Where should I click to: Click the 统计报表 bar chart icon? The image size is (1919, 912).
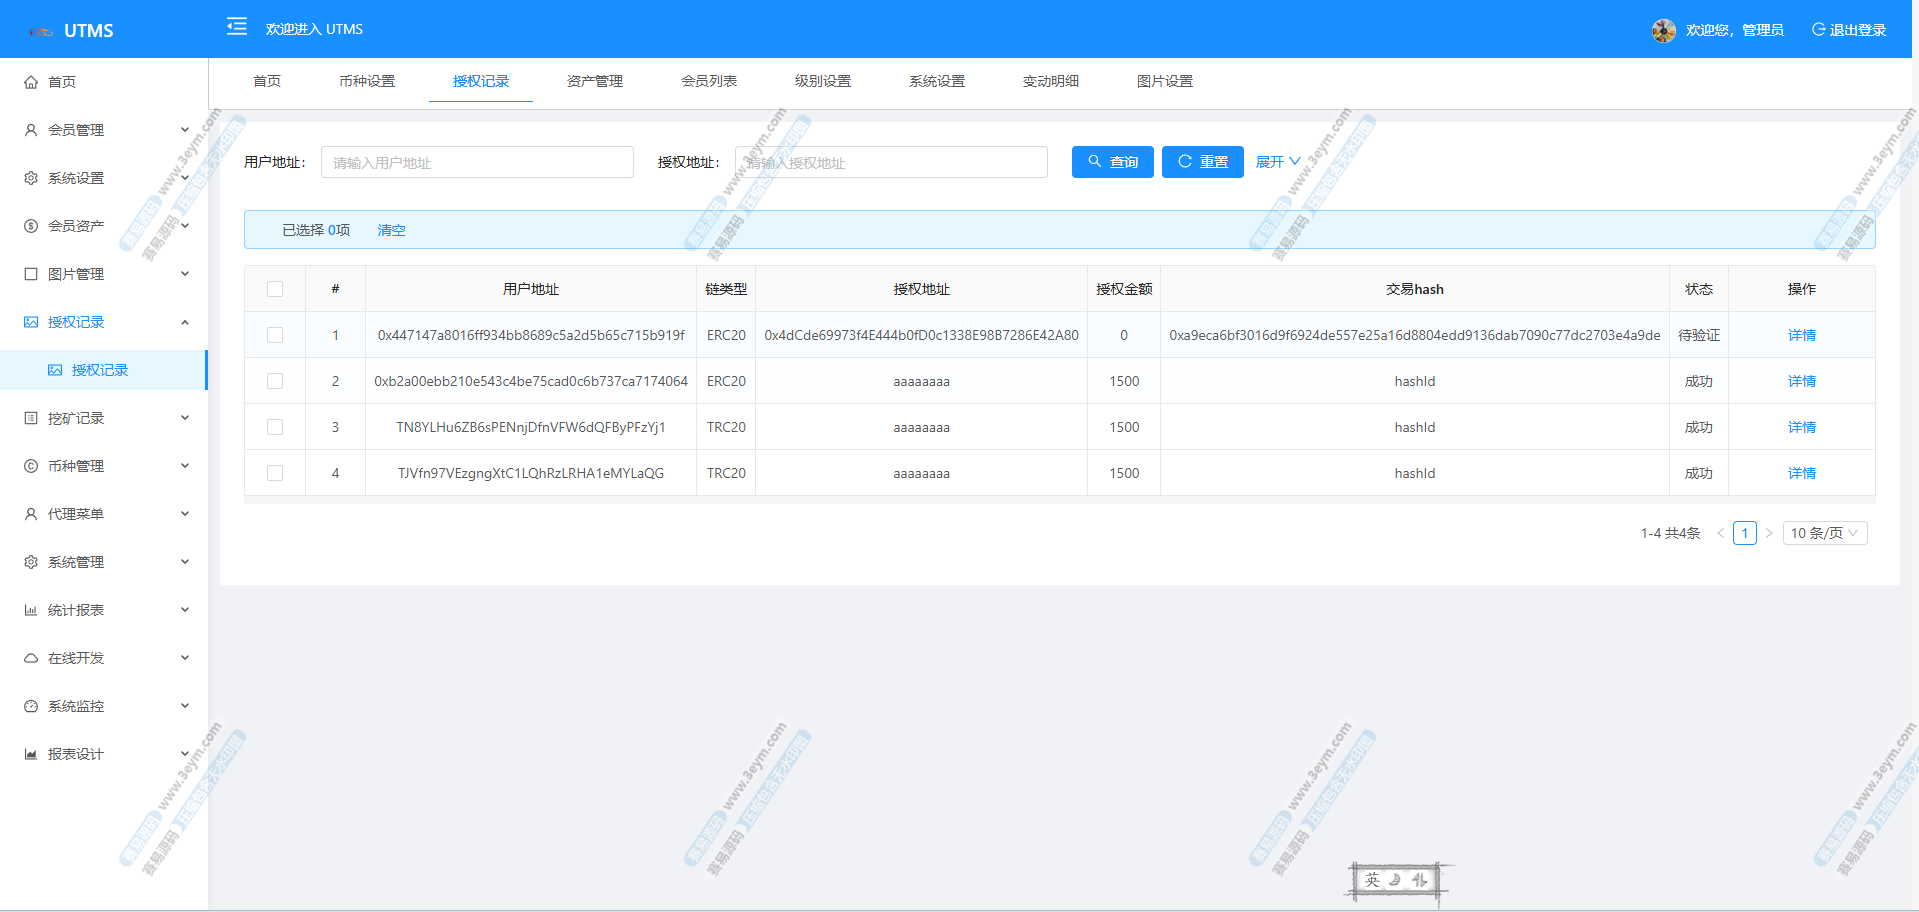click(31, 610)
